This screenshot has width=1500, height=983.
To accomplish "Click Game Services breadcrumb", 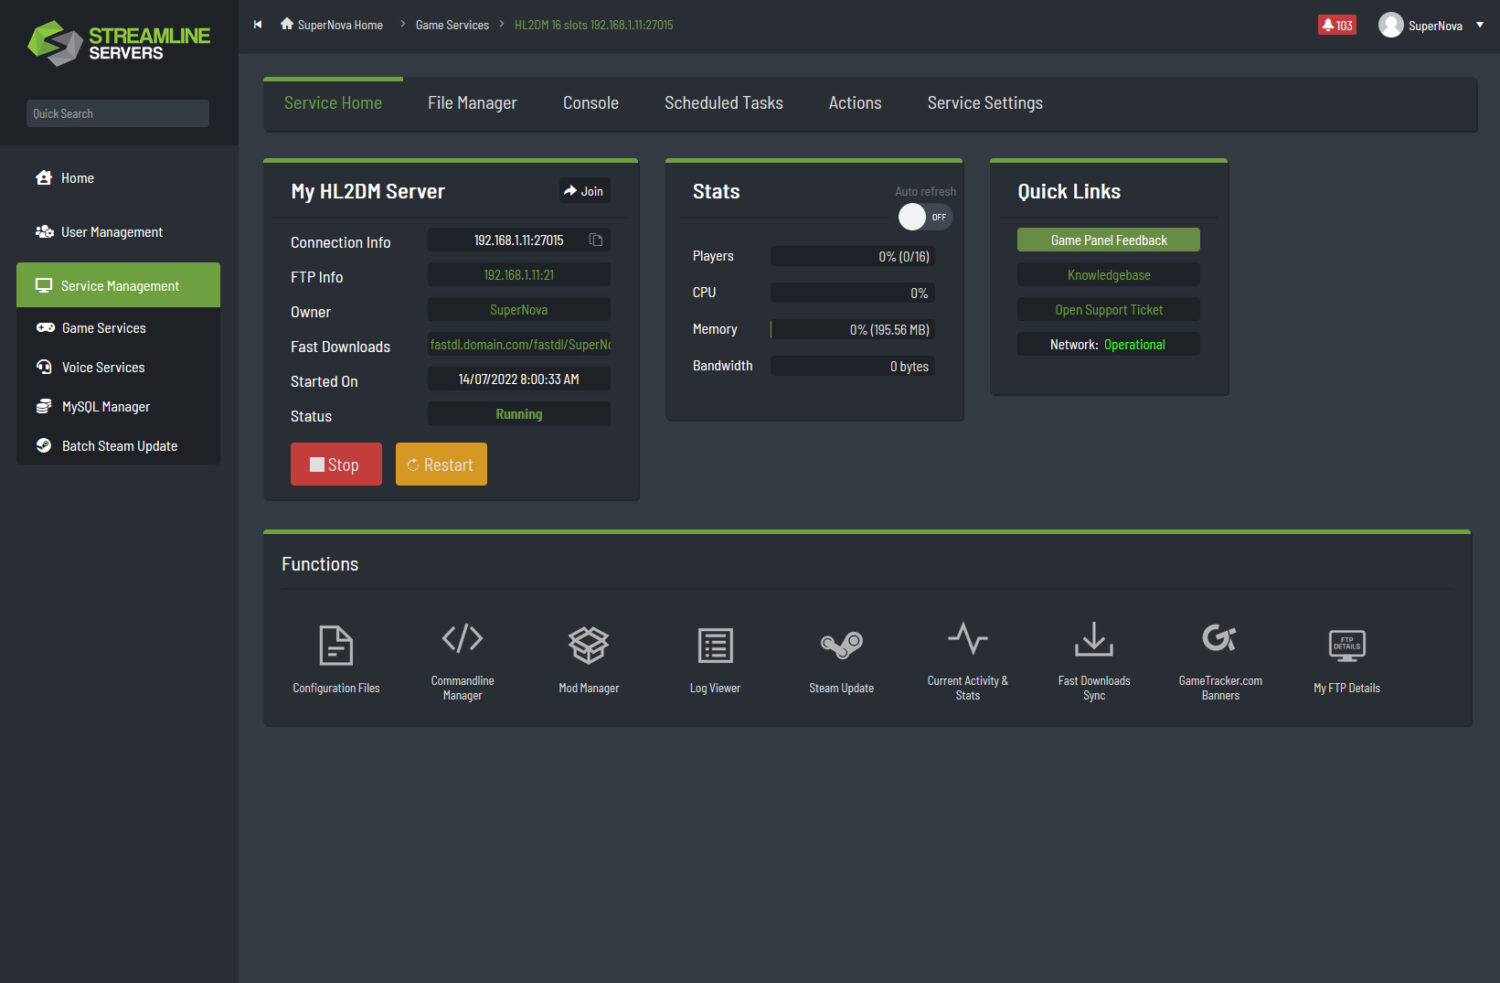I will point(452,25).
